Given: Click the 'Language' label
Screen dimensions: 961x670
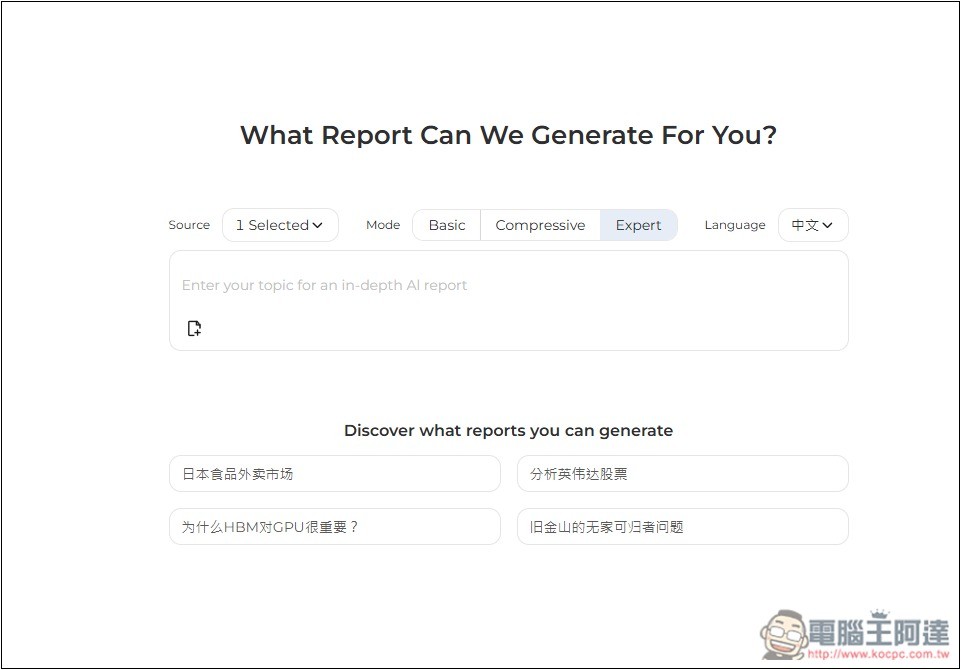Looking at the screenshot, I should pyautogui.click(x=734, y=225).
